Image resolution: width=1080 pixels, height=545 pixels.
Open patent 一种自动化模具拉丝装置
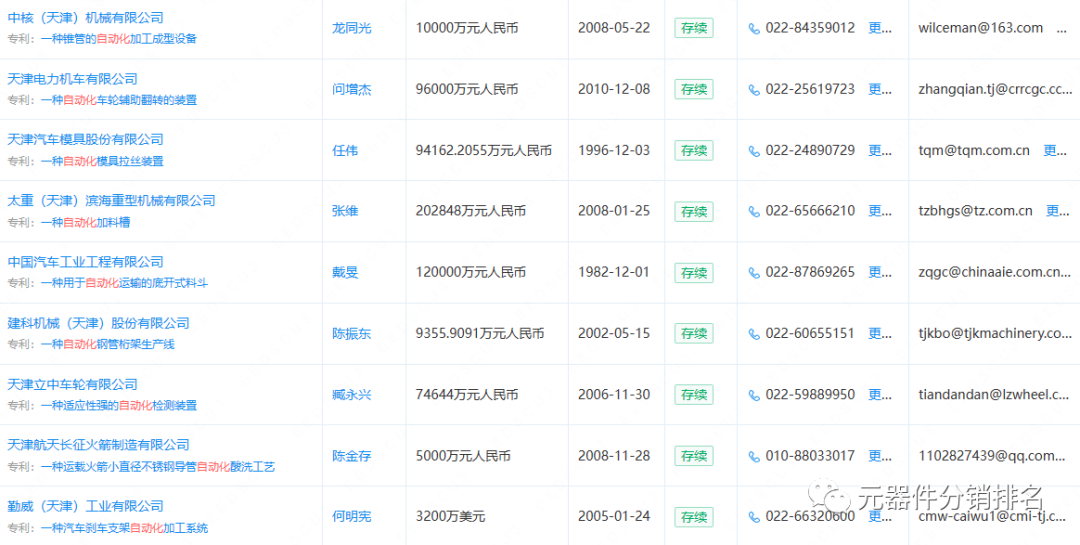tap(102, 161)
